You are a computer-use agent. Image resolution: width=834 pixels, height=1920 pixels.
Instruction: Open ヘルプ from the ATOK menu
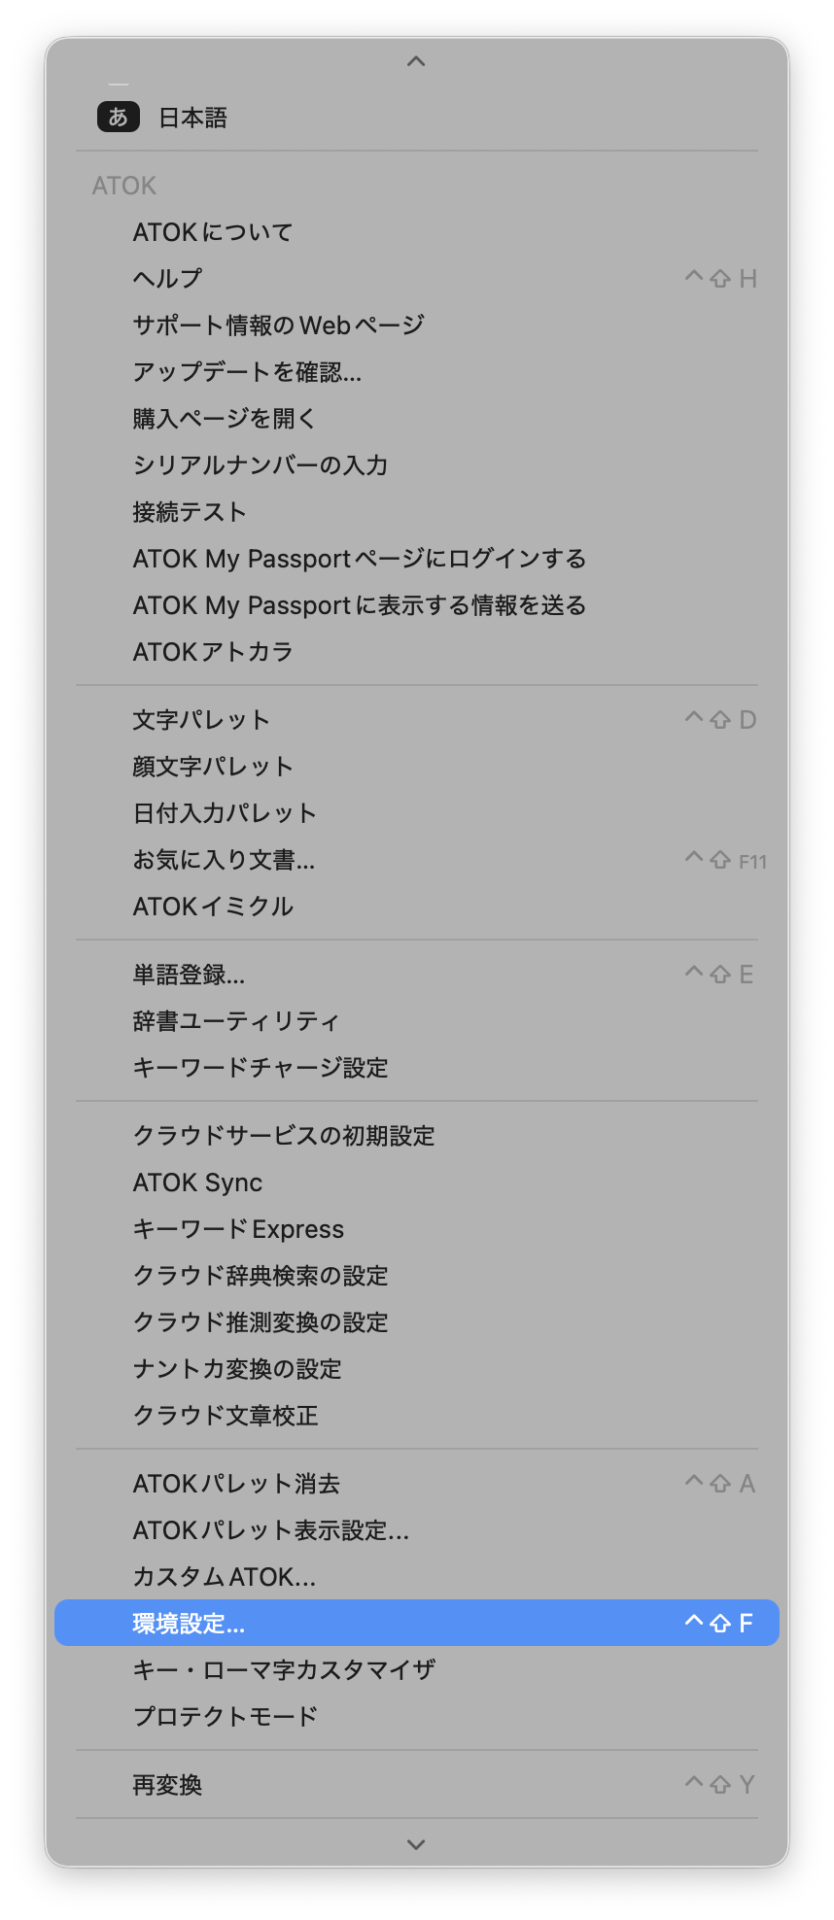[416, 278]
